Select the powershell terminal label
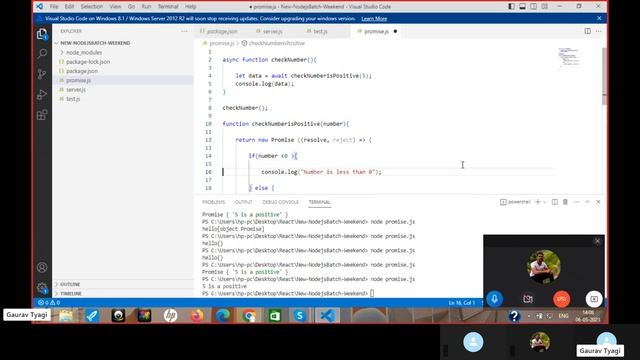Screen dimensions: 640x360 515,202
